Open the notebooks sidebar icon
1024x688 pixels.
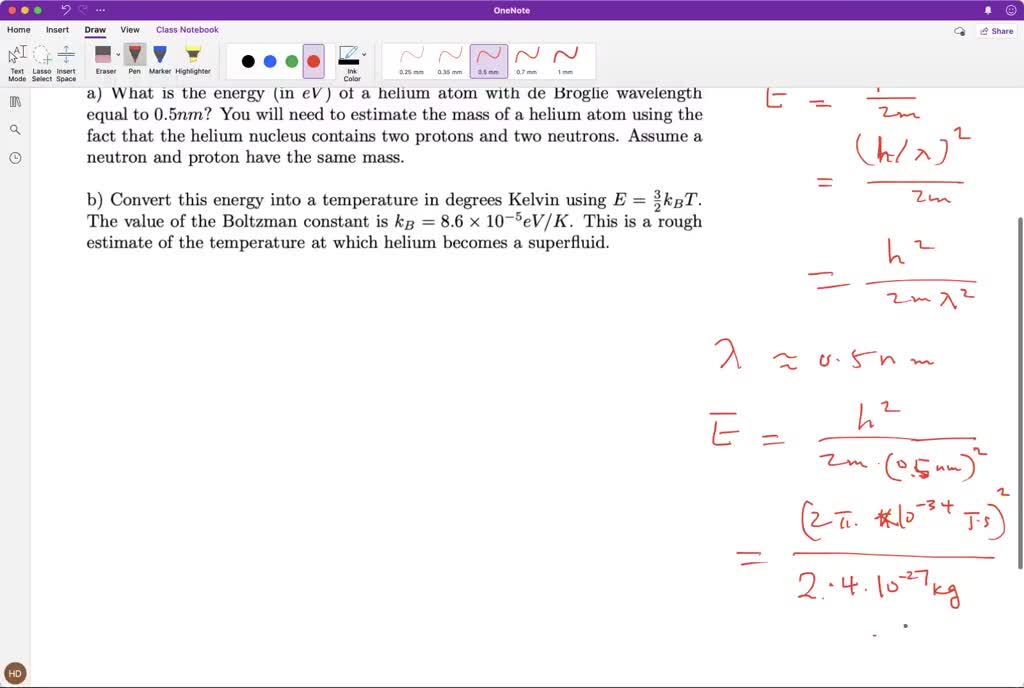(14, 100)
